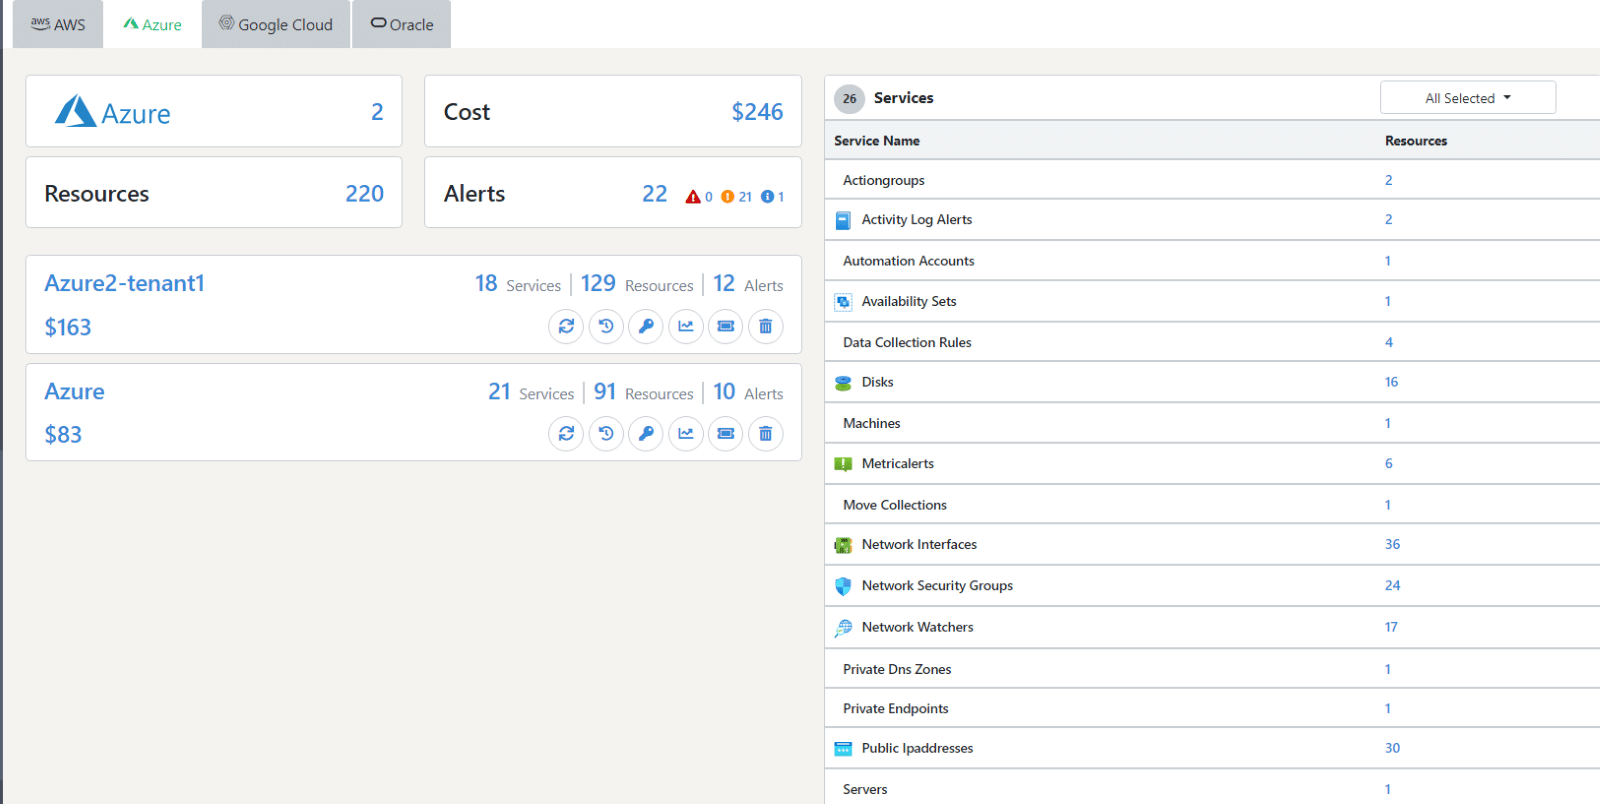Click the Network Watchers service icon
This screenshot has height=804, width=1600.
click(x=843, y=628)
